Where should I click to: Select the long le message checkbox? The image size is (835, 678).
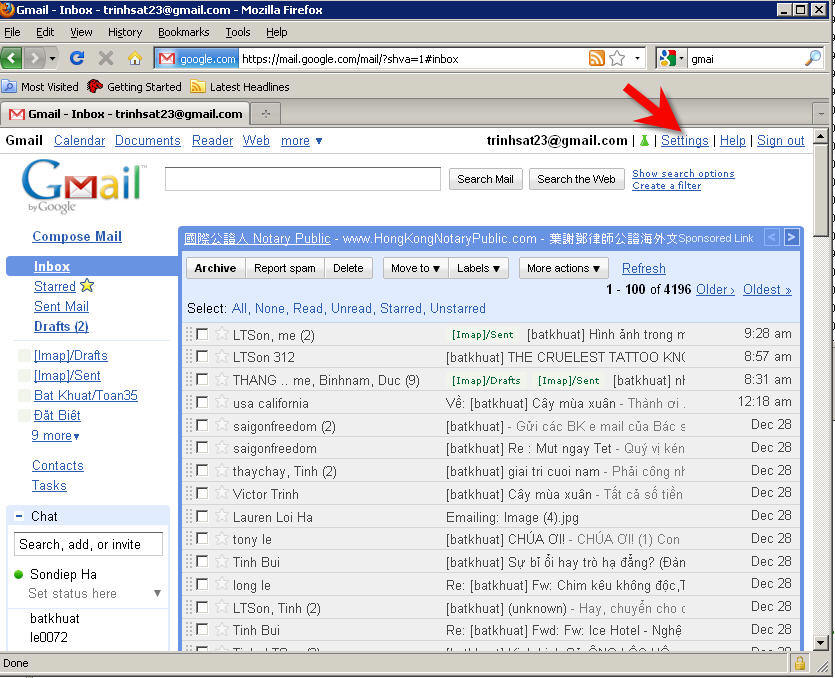202,584
